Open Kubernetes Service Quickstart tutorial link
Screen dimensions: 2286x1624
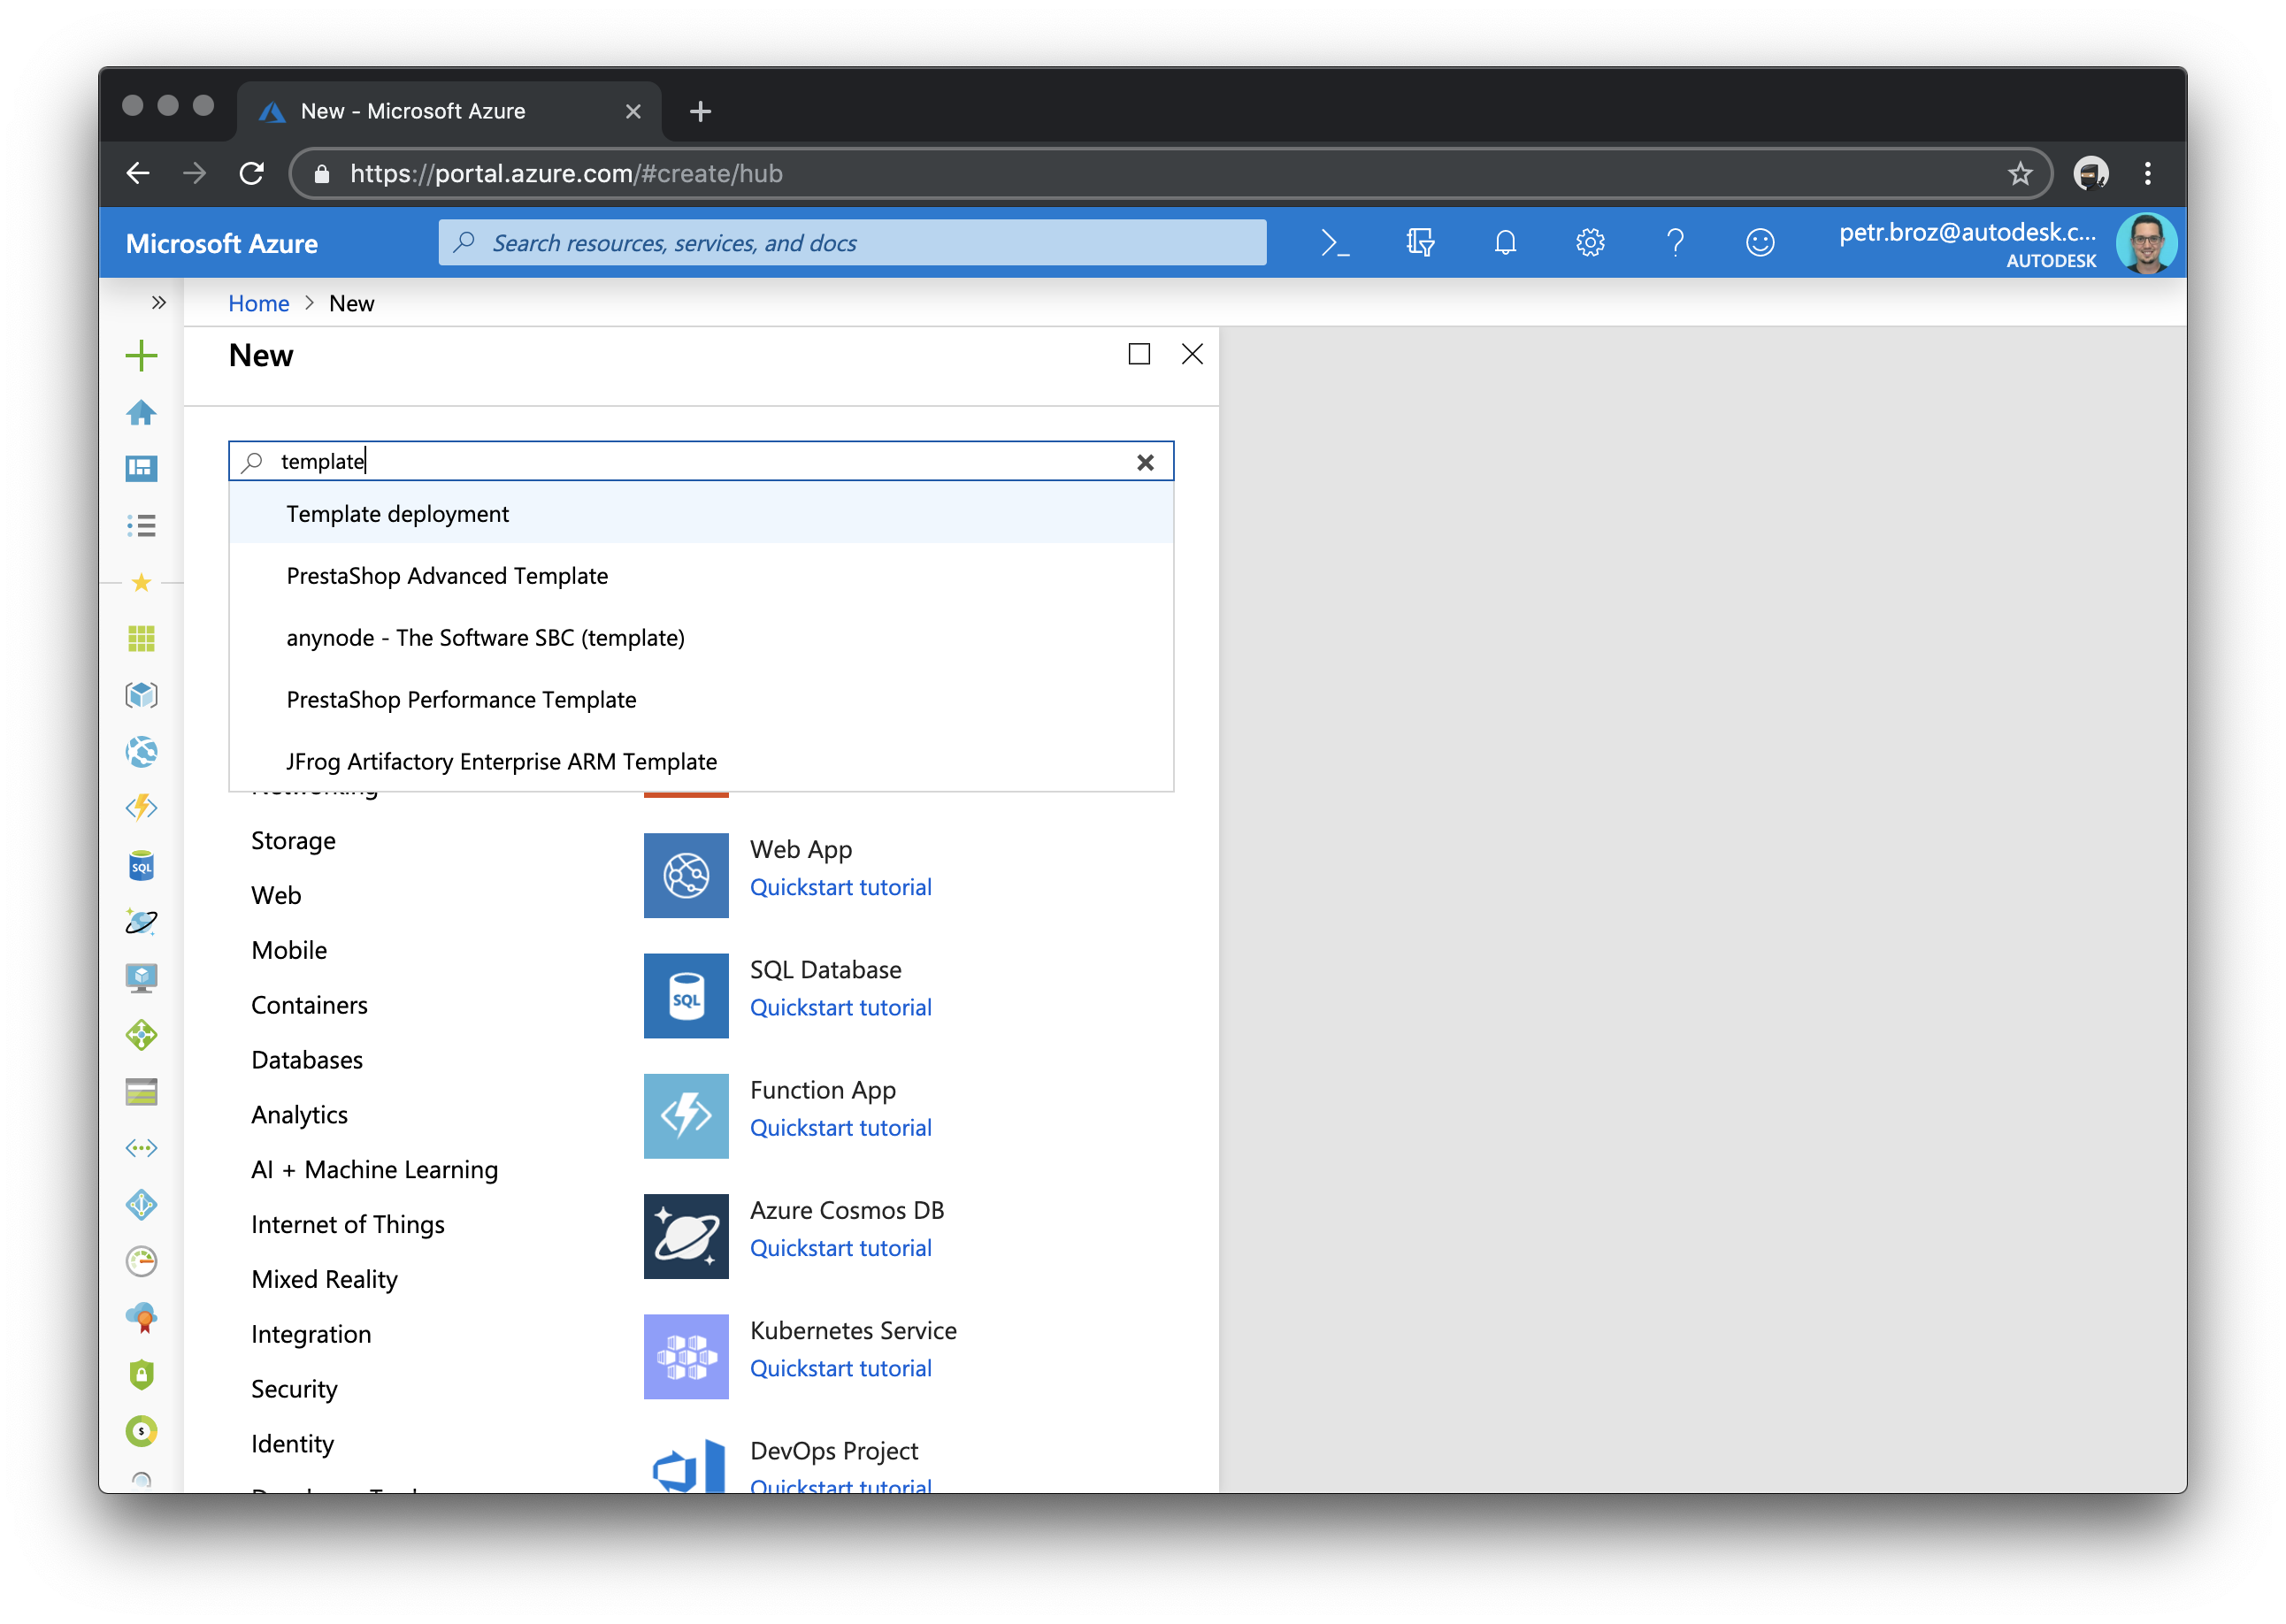click(x=841, y=1369)
